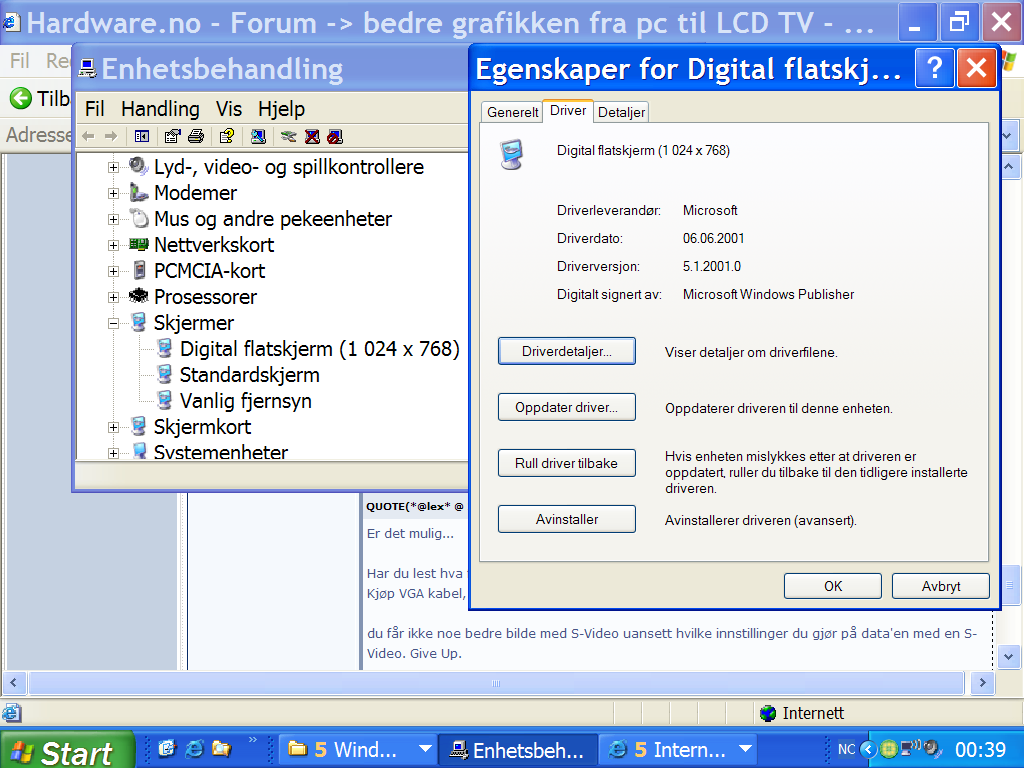Open the folder icon in quick launch
This screenshot has width=1024, height=768.
pos(221,748)
